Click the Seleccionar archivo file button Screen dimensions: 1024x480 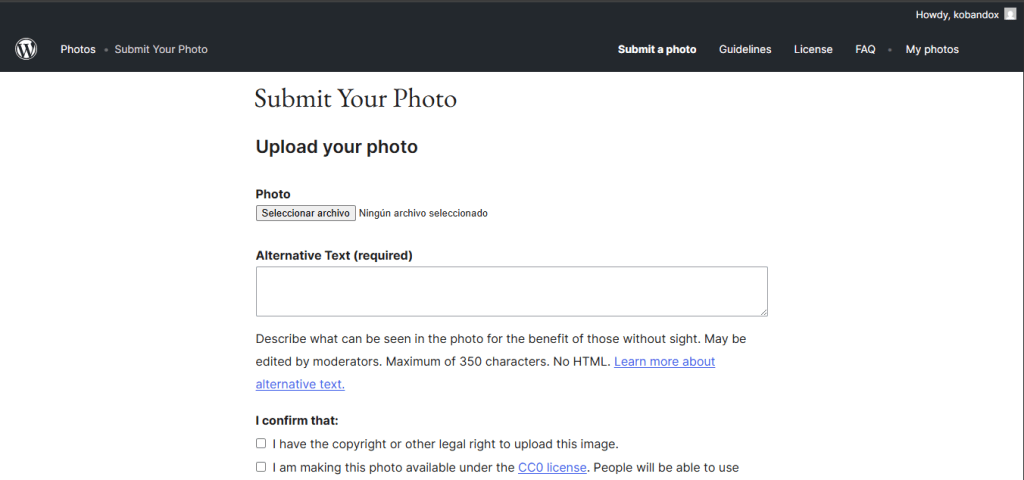coord(306,213)
